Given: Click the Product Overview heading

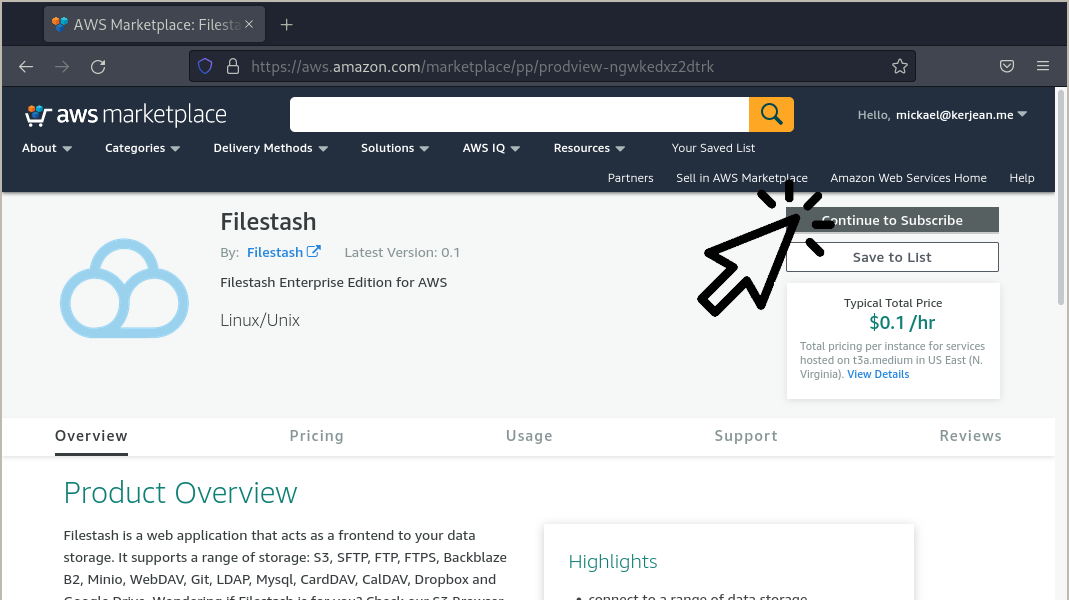Looking at the screenshot, I should 180,493.
